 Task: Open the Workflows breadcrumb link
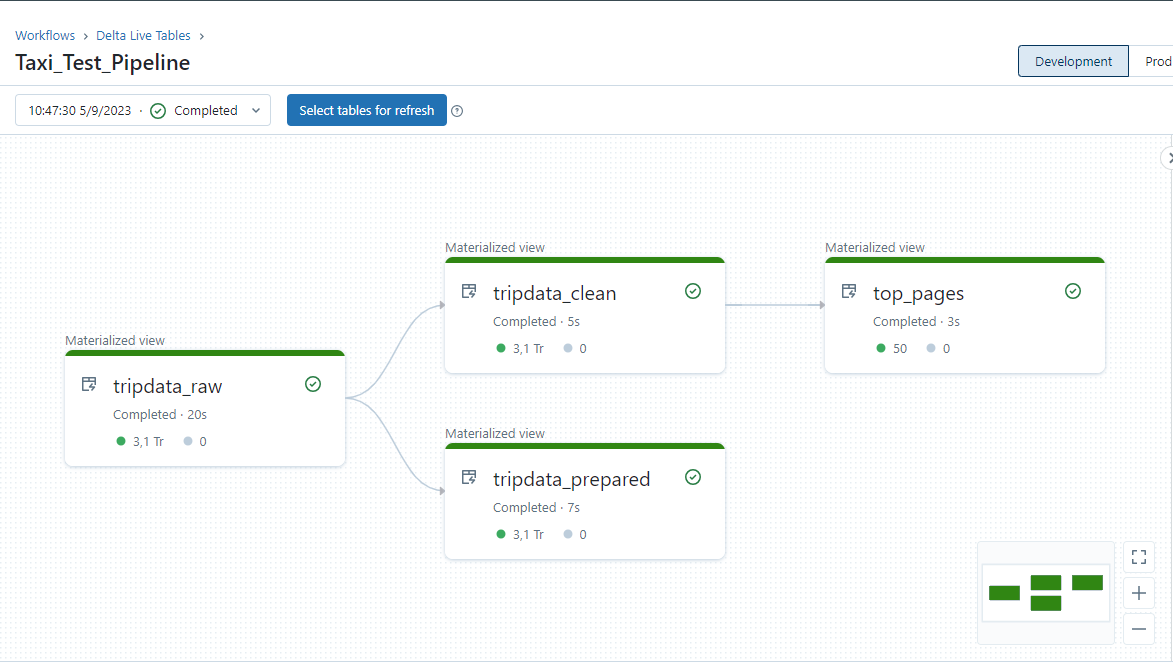(45, 35)
